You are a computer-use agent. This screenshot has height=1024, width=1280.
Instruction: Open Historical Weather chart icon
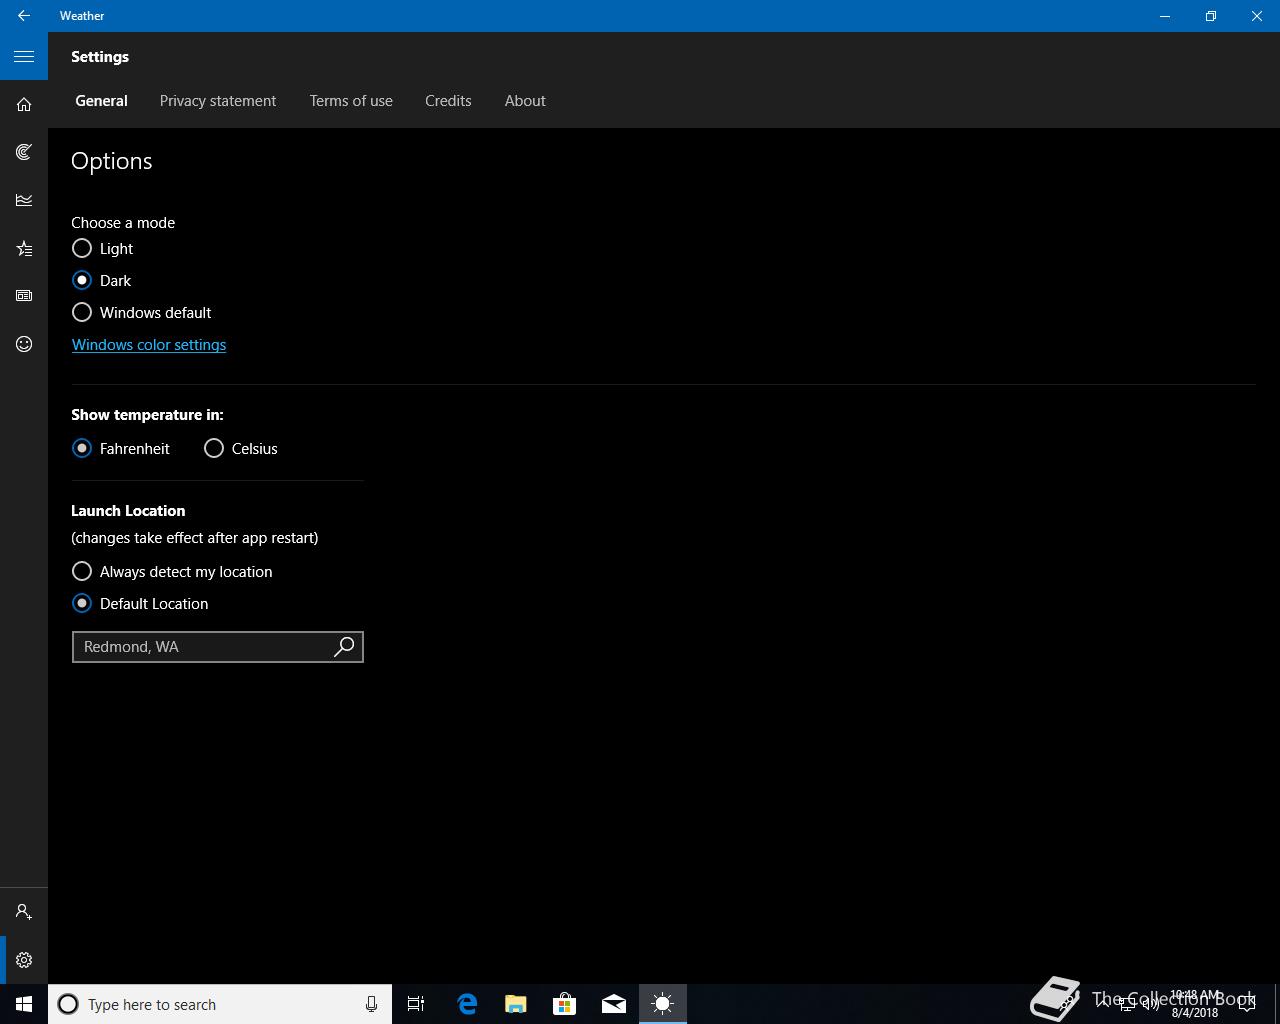[24, 200]
